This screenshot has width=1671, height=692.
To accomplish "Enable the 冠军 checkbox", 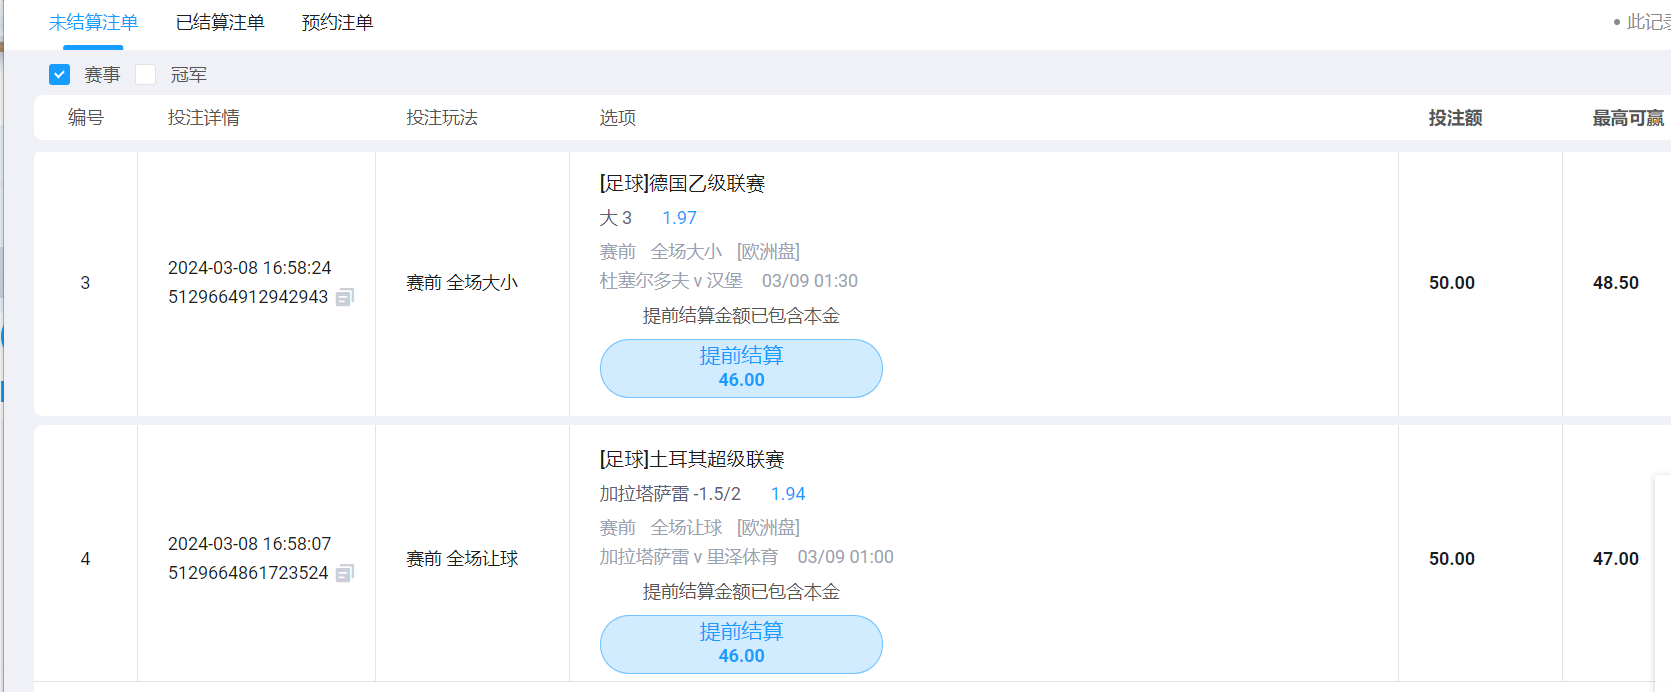I will tap(146, 75).
